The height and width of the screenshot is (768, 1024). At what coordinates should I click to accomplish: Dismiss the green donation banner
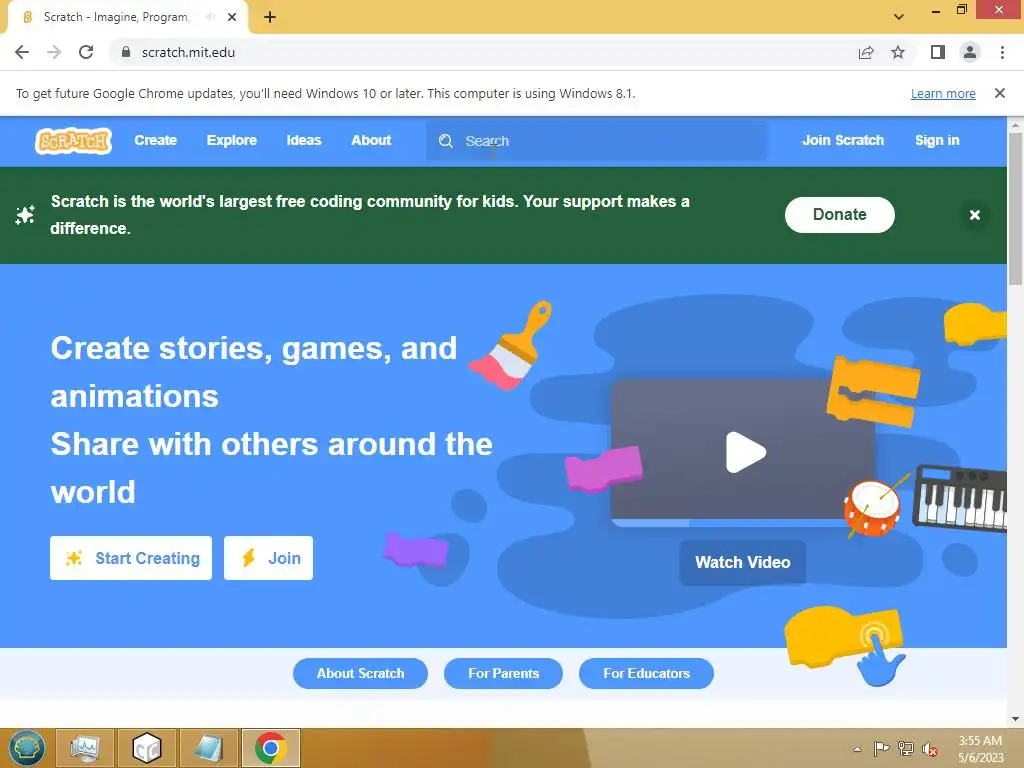coord(974,215)
